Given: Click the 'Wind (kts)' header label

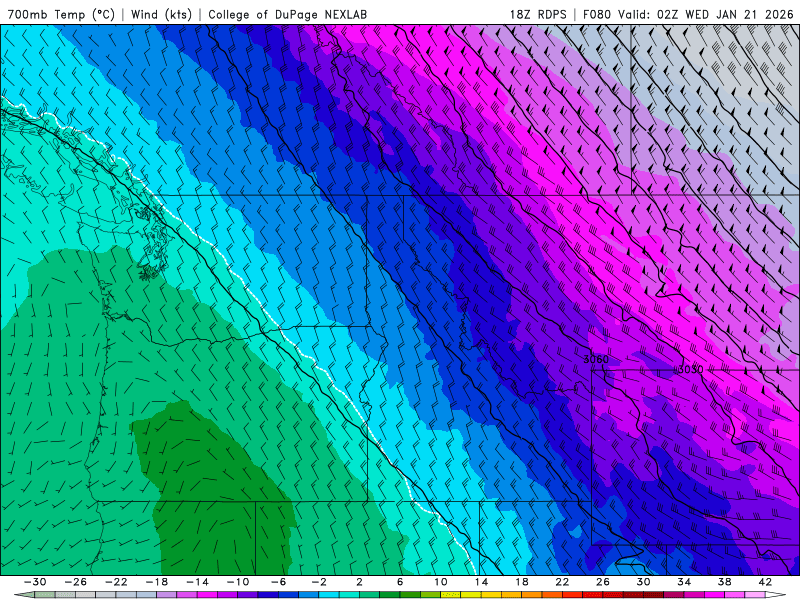Looking at the screenshot, I should (x=161, y=14).
